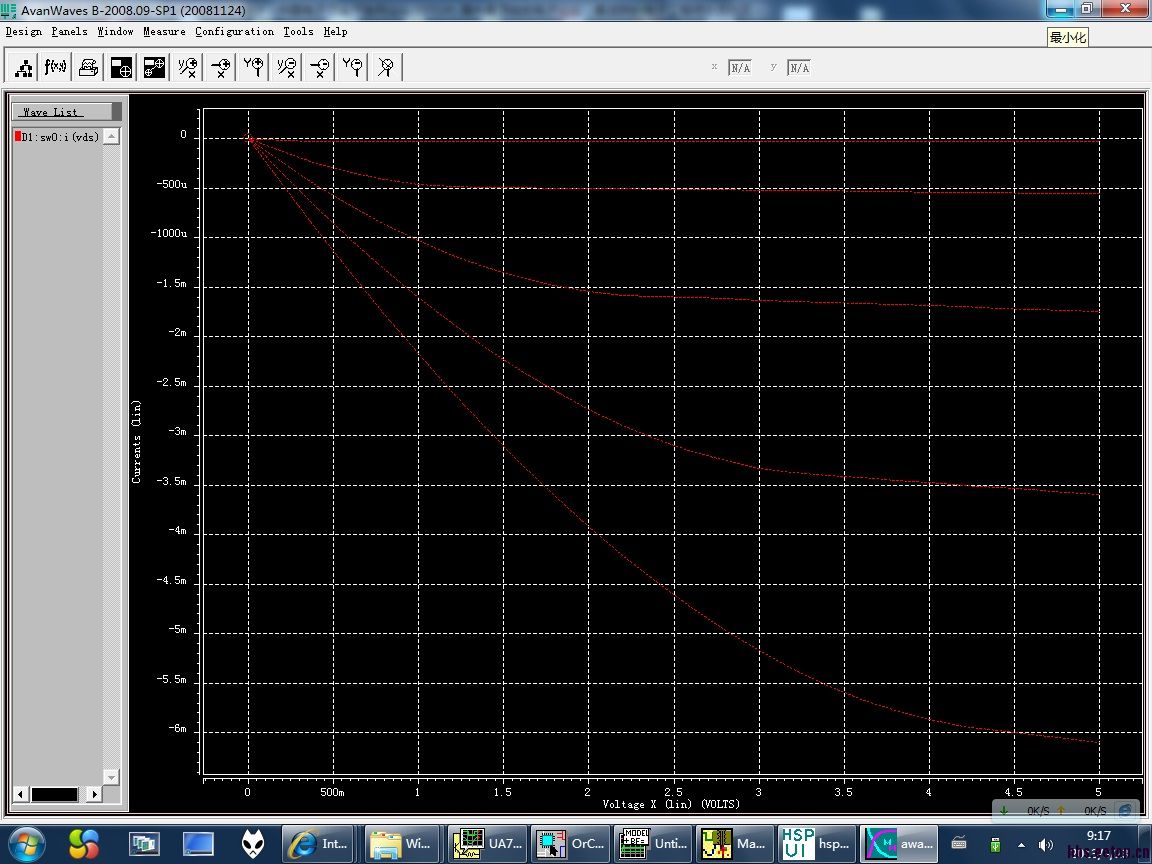Click the wave list horizontal scroll right arrow
This screenshot has height=864, width=1152.
93,794
